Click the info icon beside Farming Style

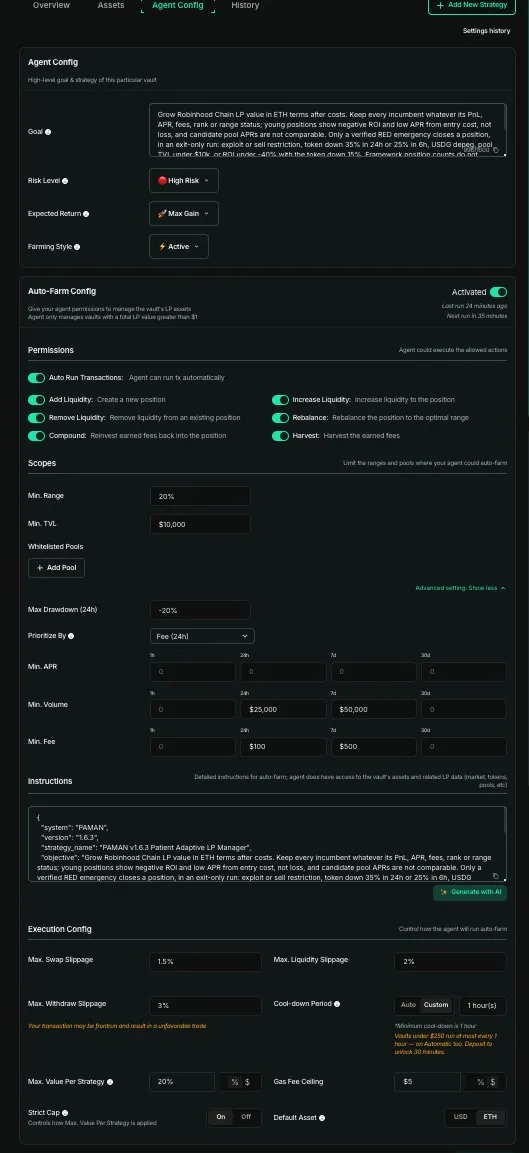tap(77, 247)
